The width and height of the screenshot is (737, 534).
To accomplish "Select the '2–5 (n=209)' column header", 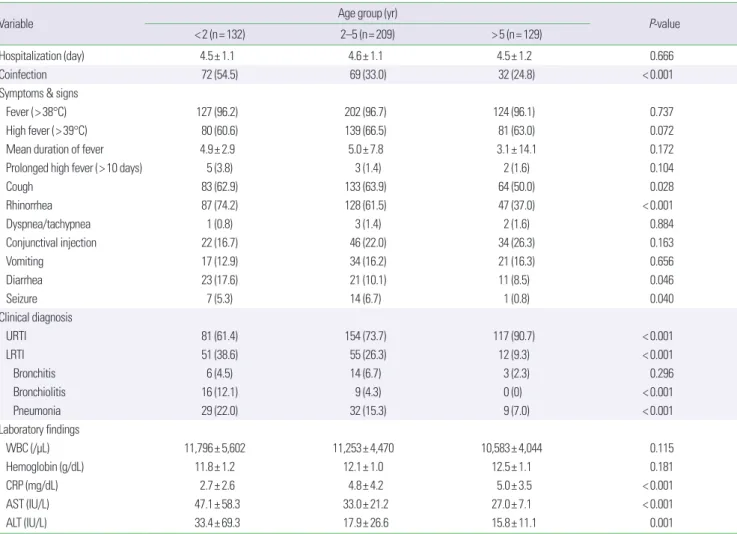I will [x=368, y=34].
